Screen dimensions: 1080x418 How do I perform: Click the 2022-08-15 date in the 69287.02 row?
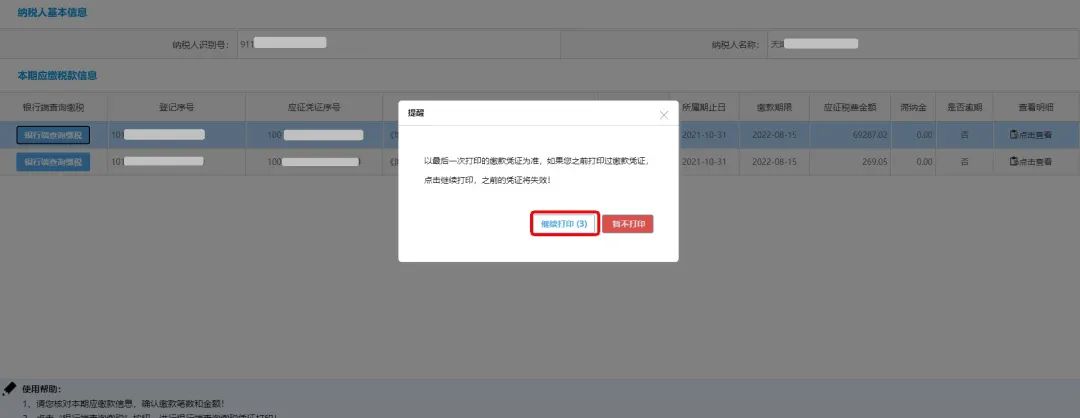click(776, 136)
